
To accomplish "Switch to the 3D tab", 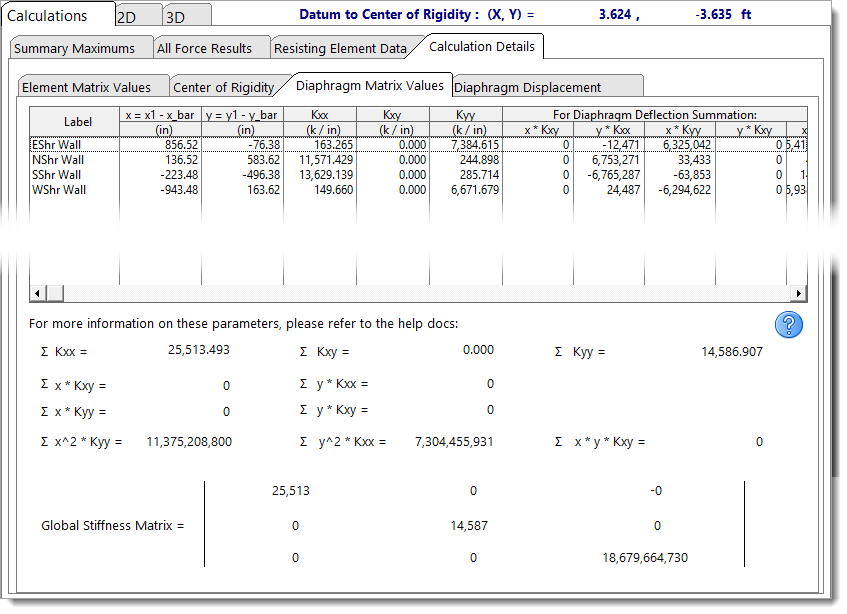I will click(x=186, y=17).
